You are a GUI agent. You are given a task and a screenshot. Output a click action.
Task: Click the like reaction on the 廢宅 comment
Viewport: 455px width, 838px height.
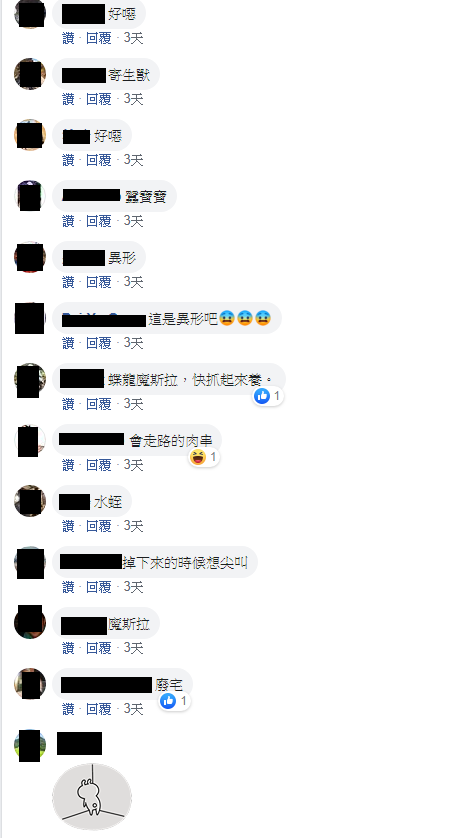coord(174,701)
